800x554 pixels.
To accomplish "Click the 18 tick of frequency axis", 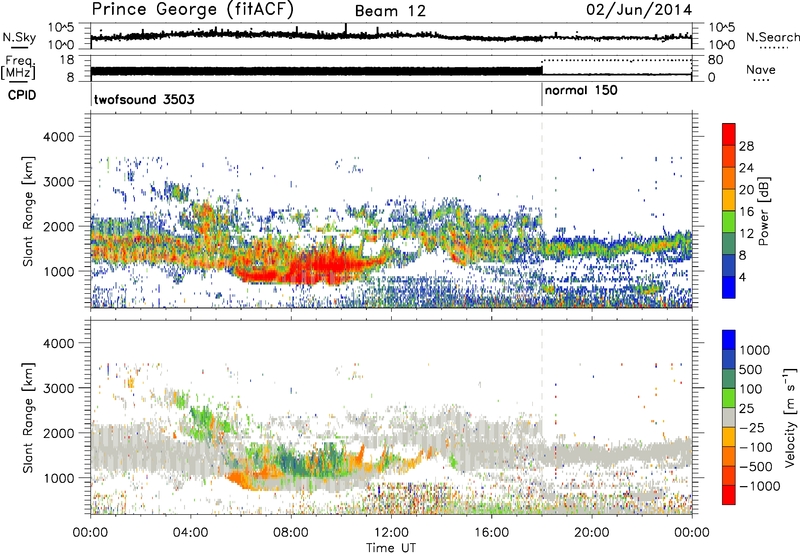I will pos(66,60).
